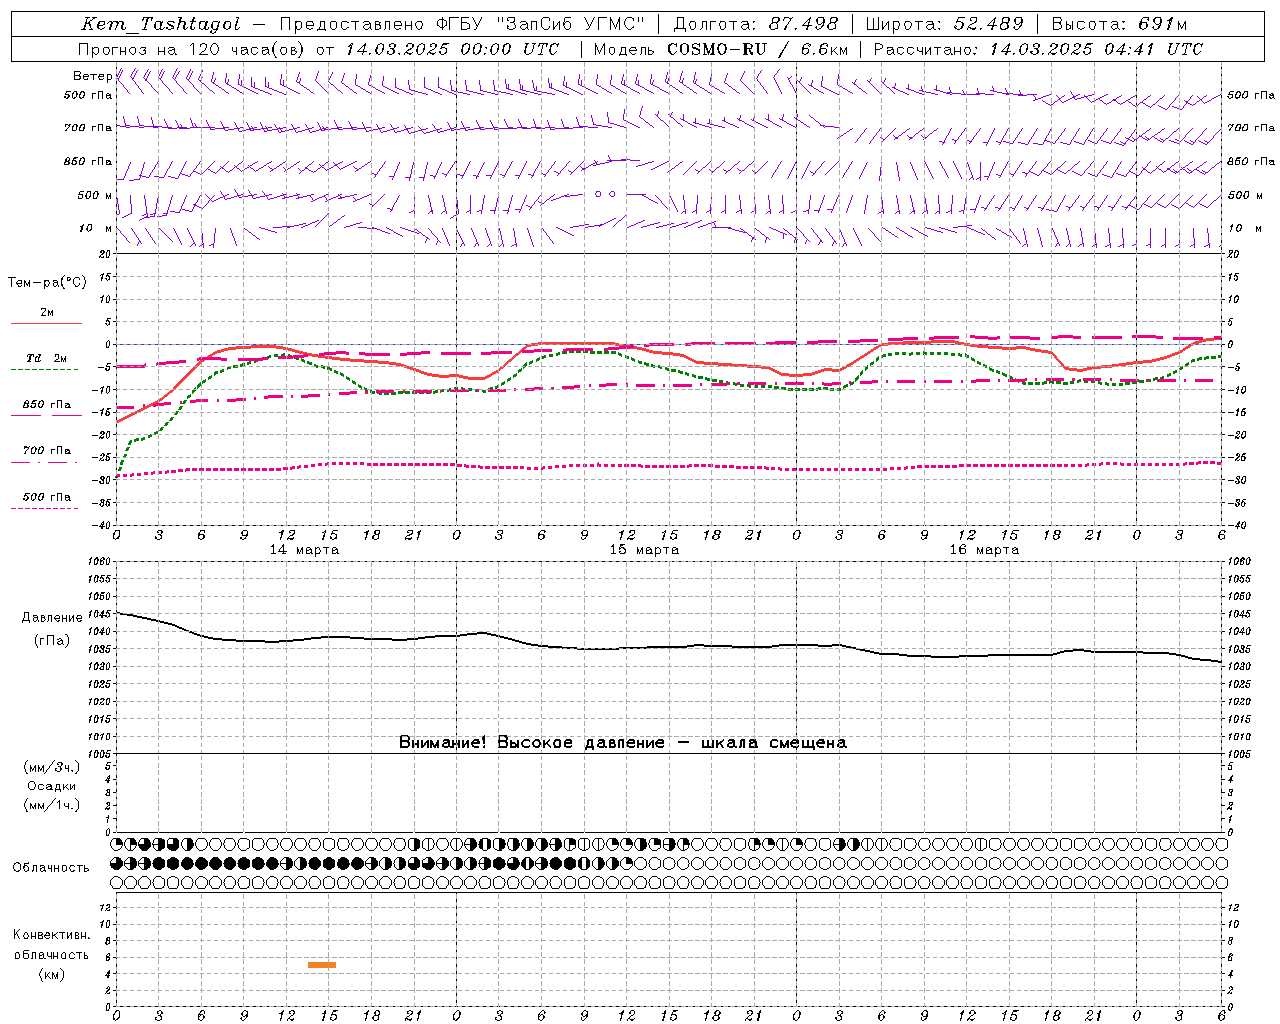
Task: Click the dashed line sample under Td 2м
Action: coord(44,369)
